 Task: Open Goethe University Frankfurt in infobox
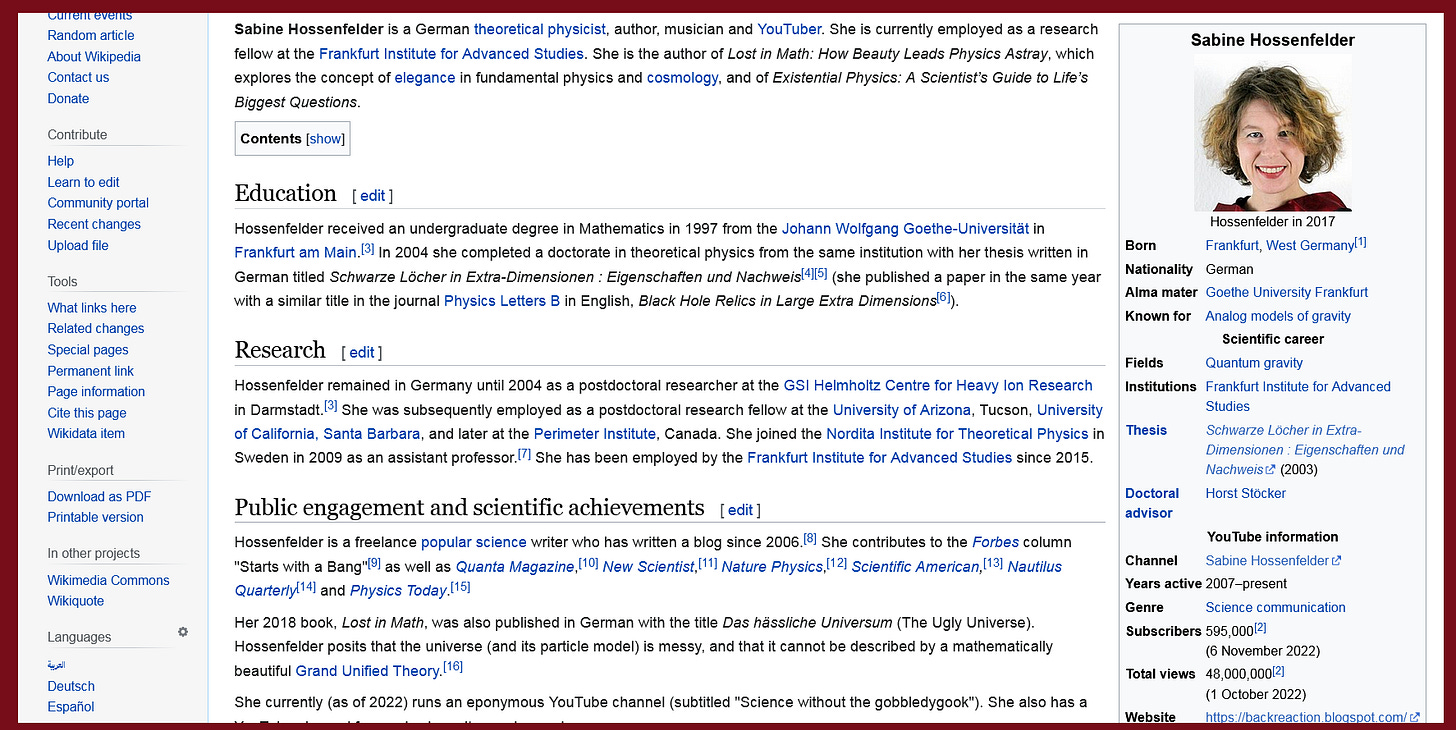[x=1287, y=292]
